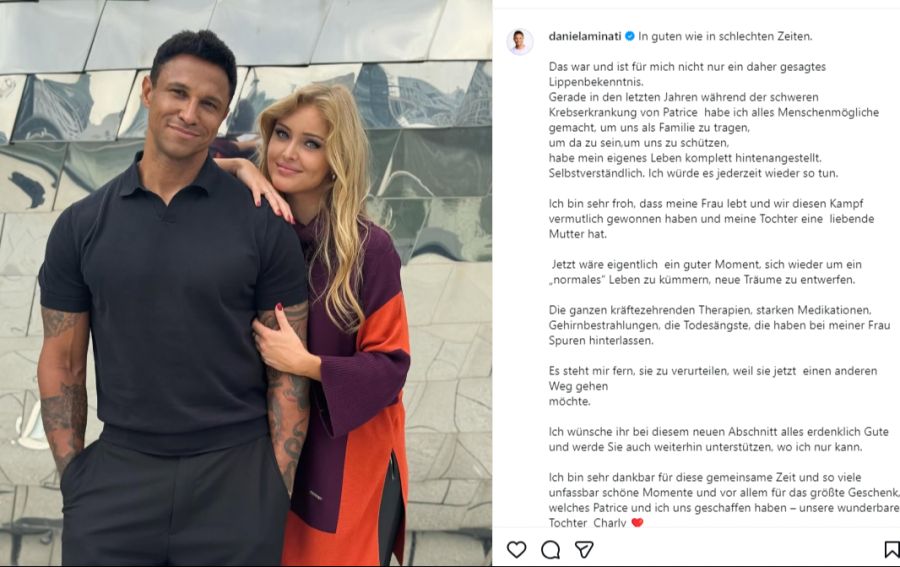The width and height of the screenshot is (900, 567).
Task: Click the line starting 'Jetzt wäre eigentlich'
Action: pos(707,264)
